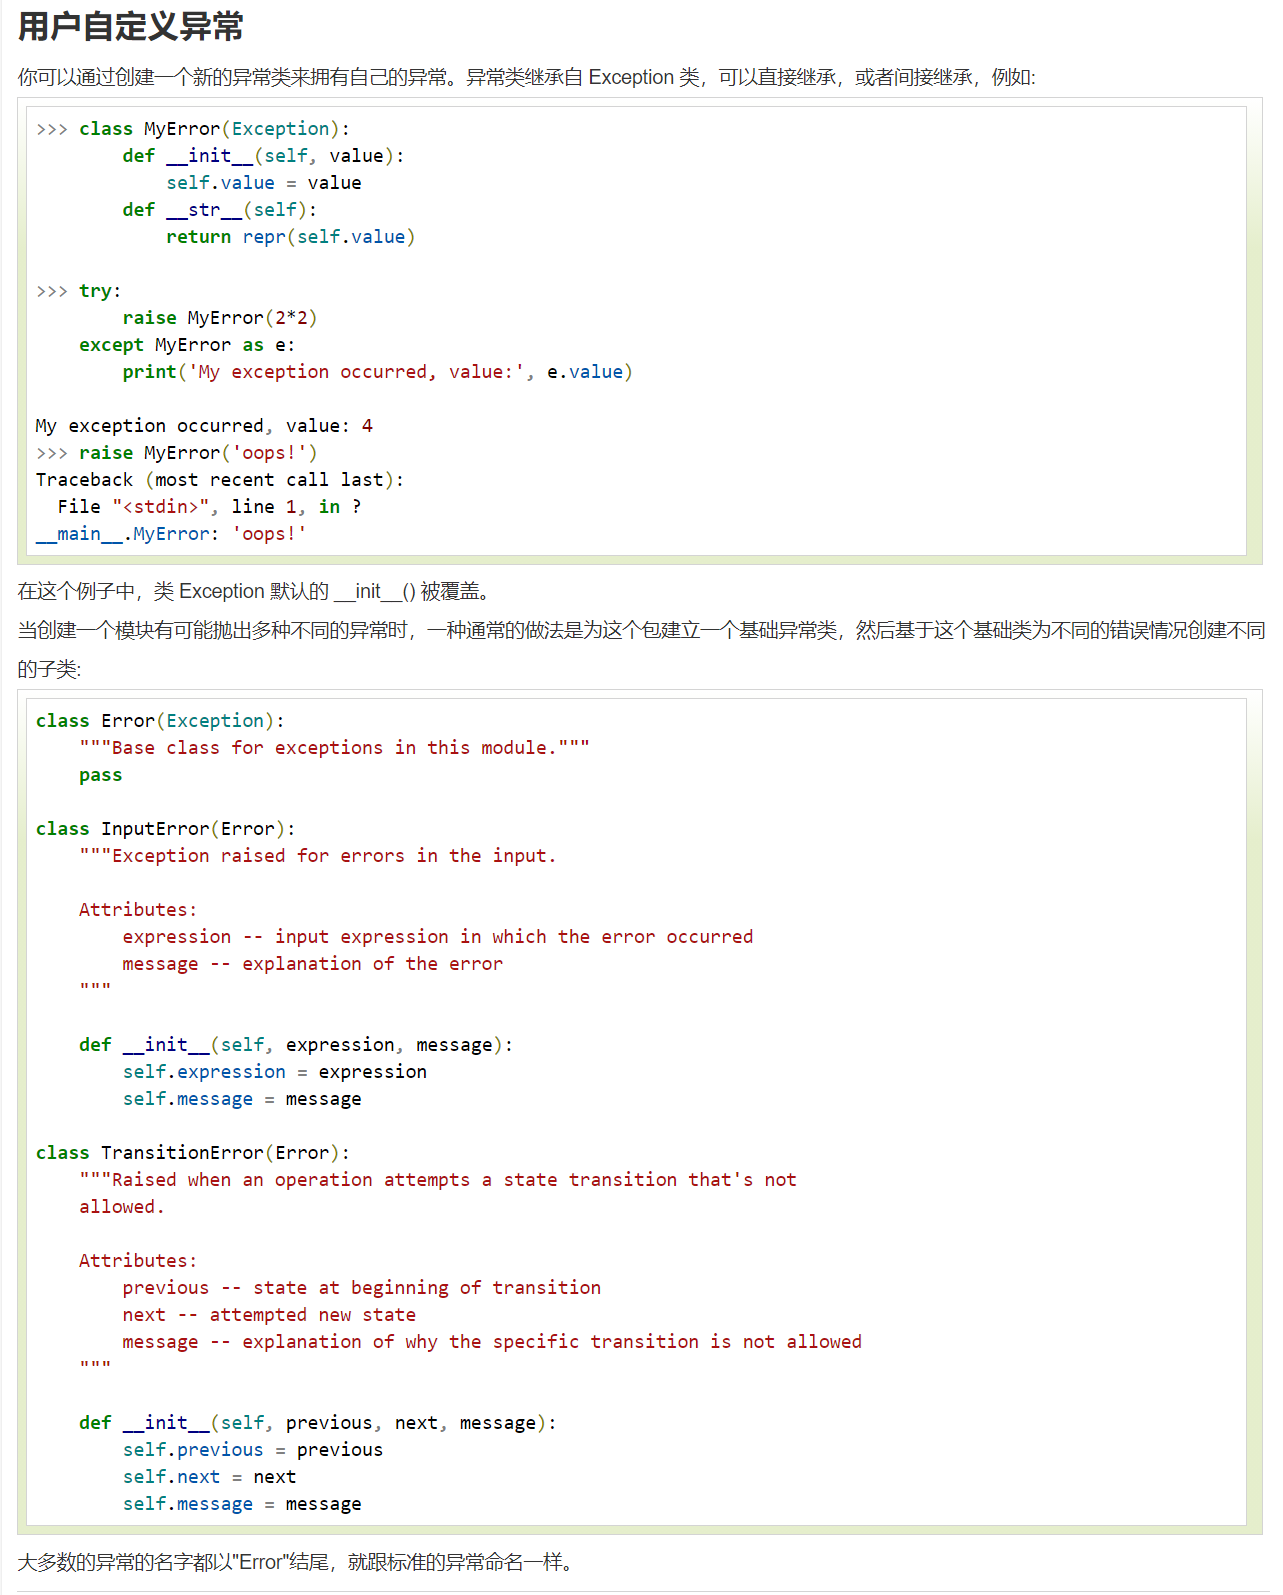Image resolution: width=1283 pixels, height=1595 pixels.
Task: Click the line 'self.previous = previous'
Action: point(253,1450)
